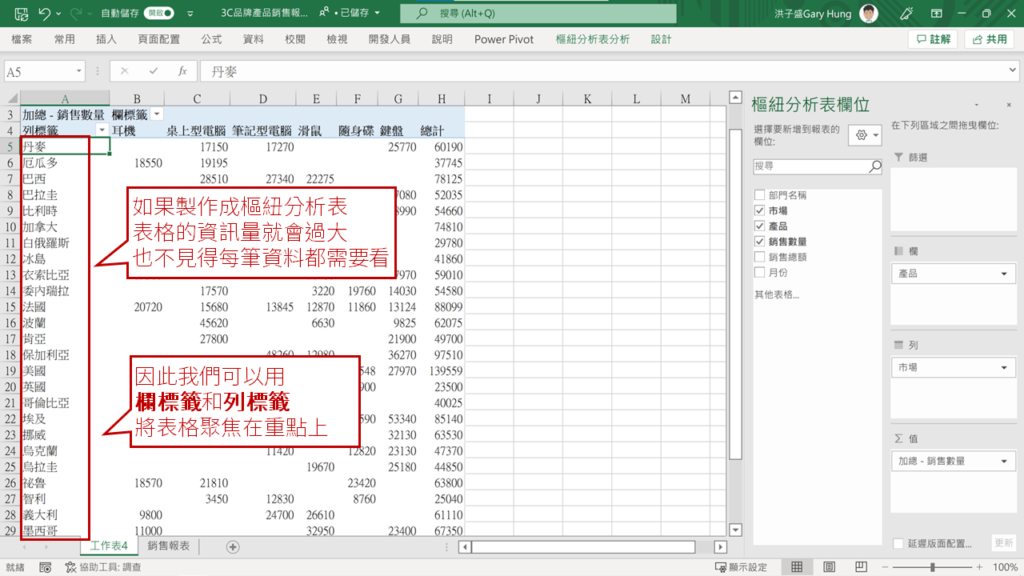1024x576 pixels.
Task: Click the horizontal scrollbar right arrow
Action: pos(720,547)
